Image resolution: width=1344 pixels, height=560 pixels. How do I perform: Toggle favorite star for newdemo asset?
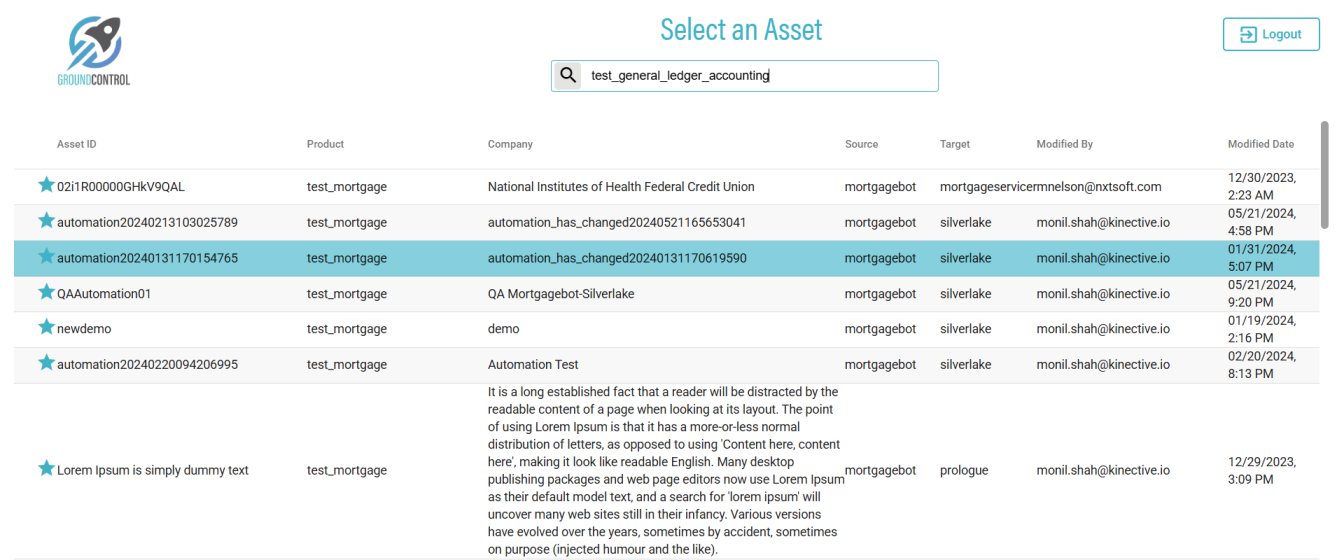tap(46, 328)
